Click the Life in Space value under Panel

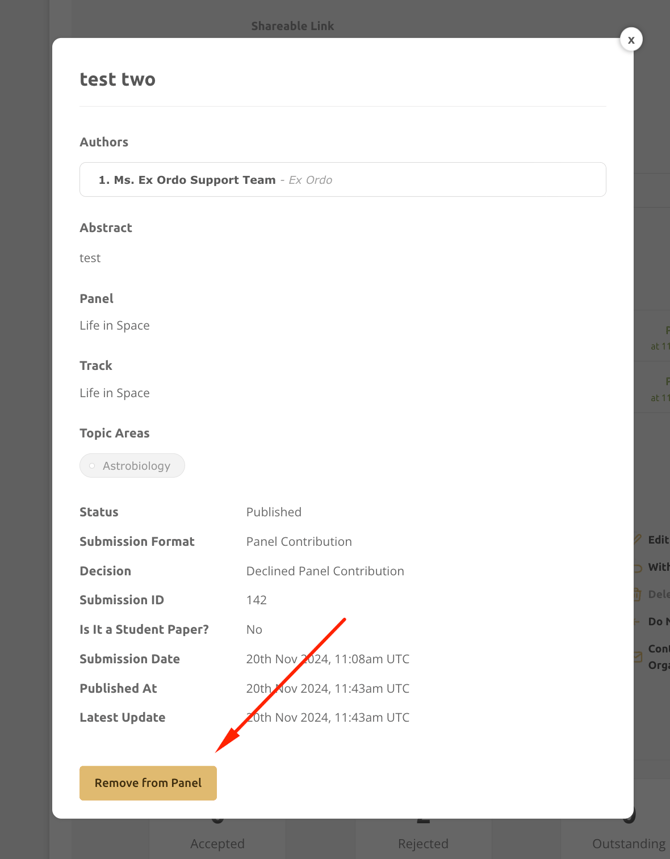click(114, 326)
